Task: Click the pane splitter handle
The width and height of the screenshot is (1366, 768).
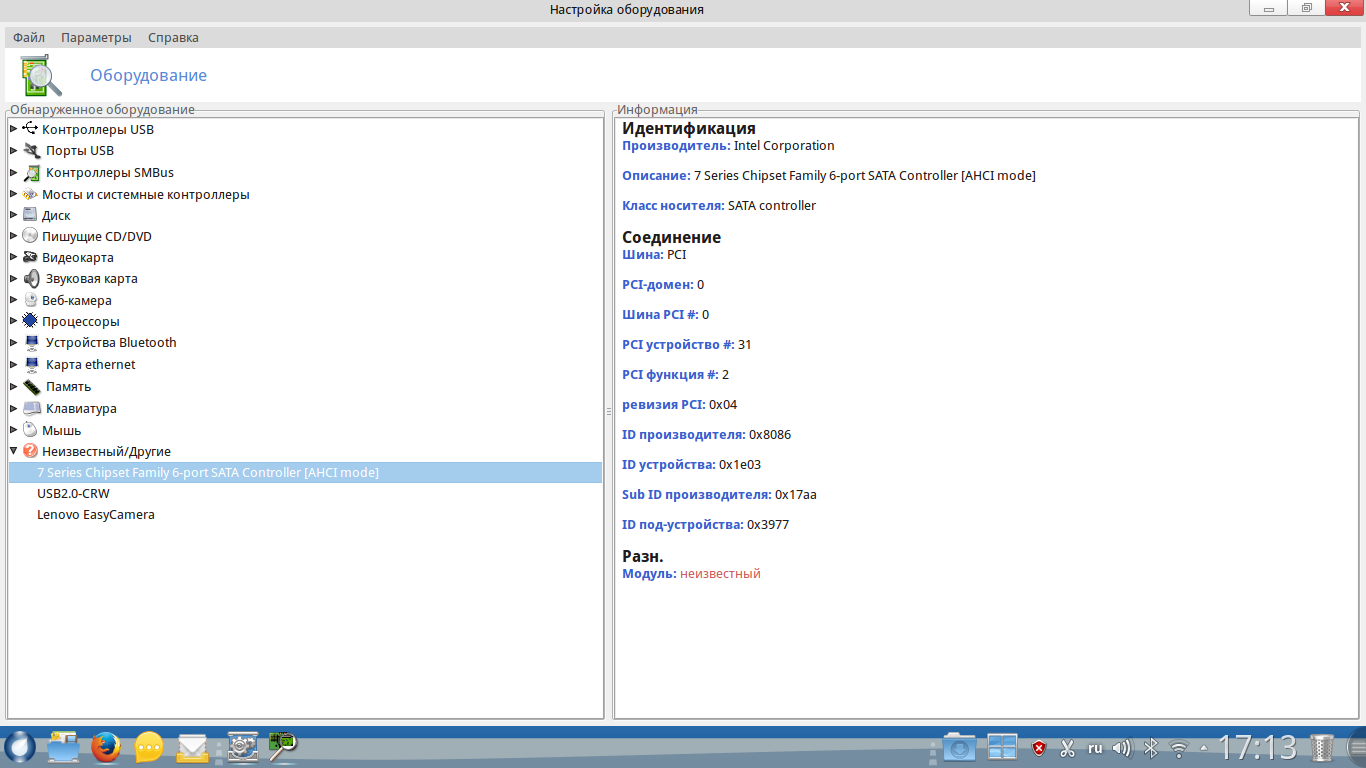Action: point(608,412)
